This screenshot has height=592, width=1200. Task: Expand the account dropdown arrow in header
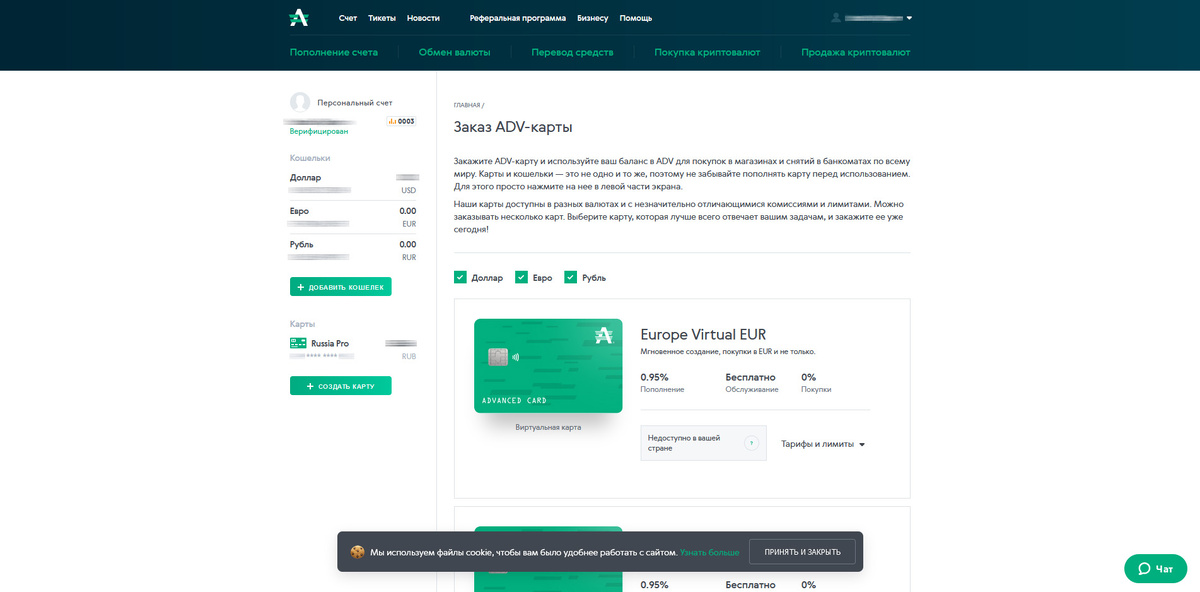[x=909, y=18]
